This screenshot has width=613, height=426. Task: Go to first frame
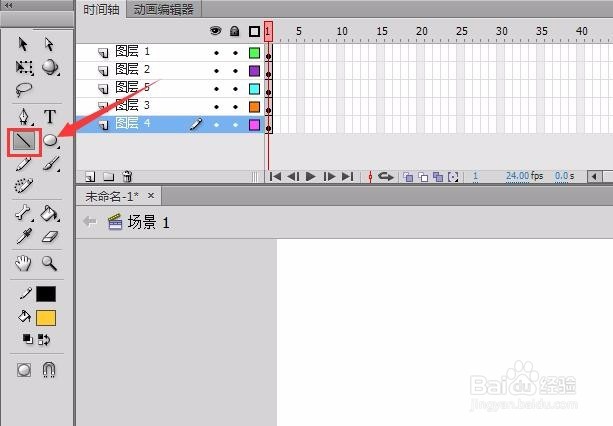(x=275, y=177)
